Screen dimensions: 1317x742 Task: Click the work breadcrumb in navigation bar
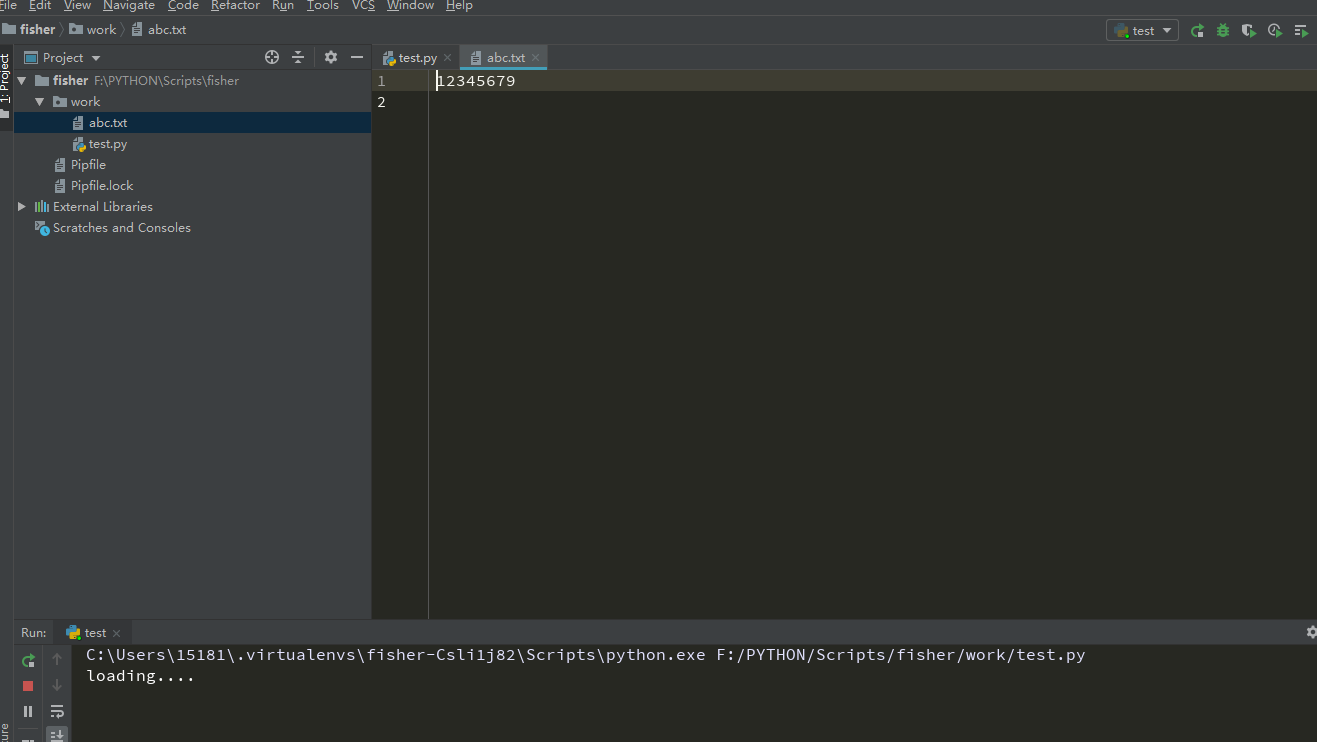pyautogui.click(x=98, y=29)
